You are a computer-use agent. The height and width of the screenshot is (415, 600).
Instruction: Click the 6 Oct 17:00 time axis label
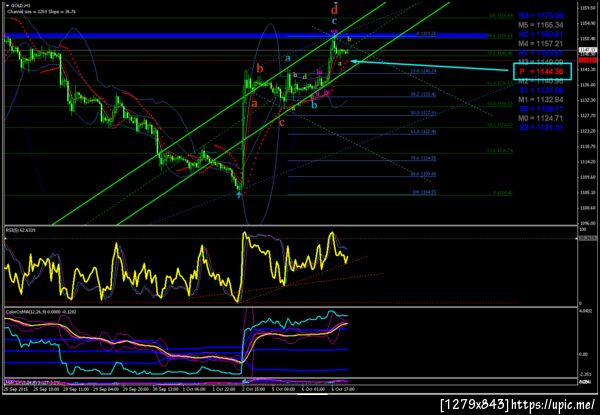tap(344, 389)
